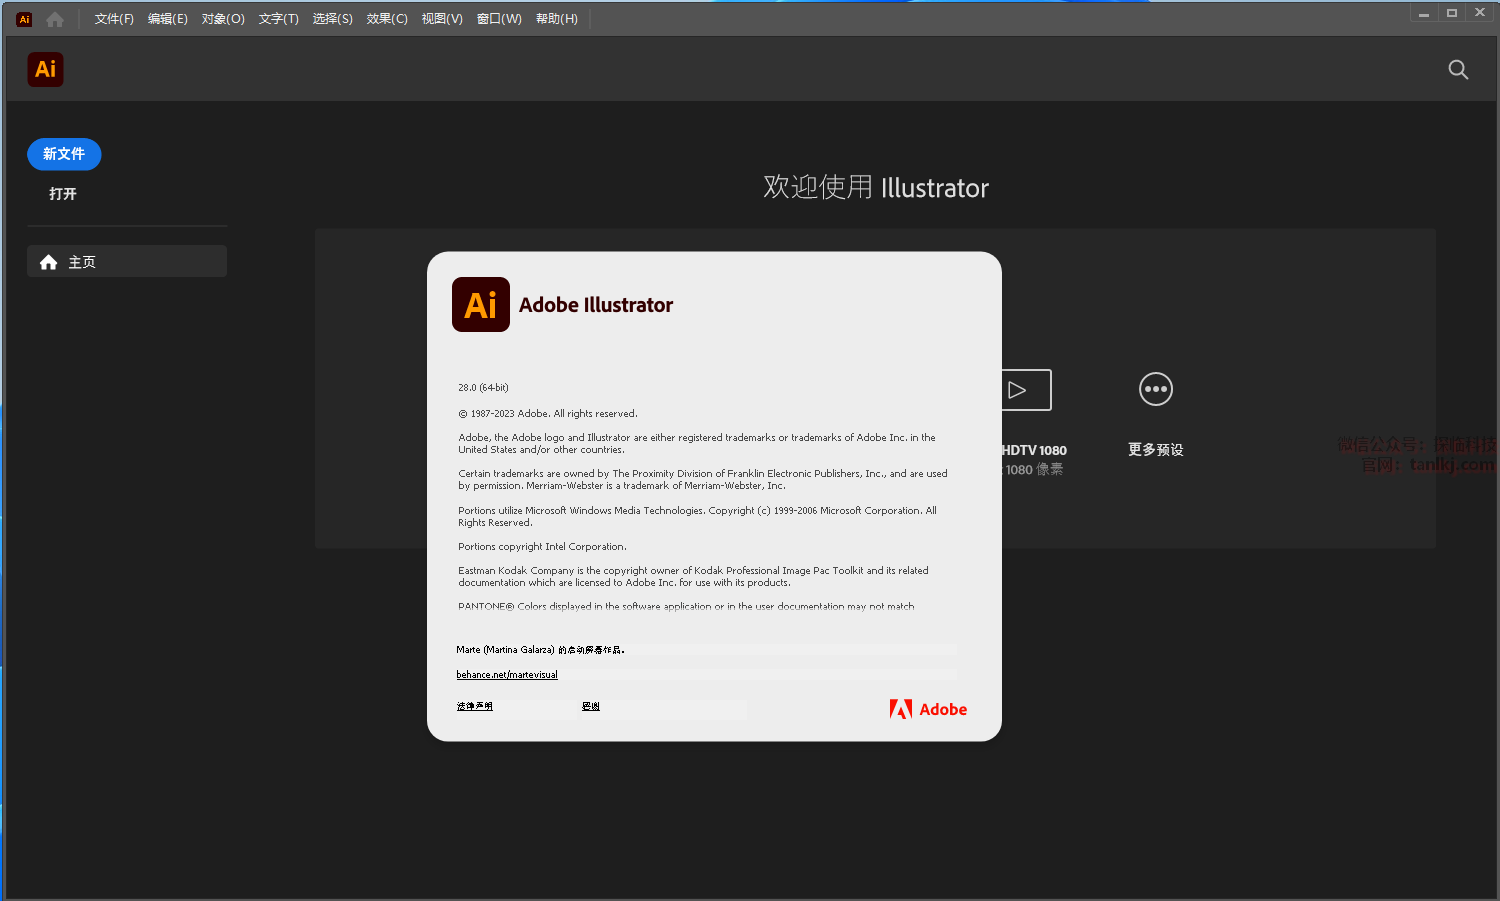Click the 法律声明 link in dialog
The width and height of the screenshot is (1500, 901).
(x=475, y=706)
